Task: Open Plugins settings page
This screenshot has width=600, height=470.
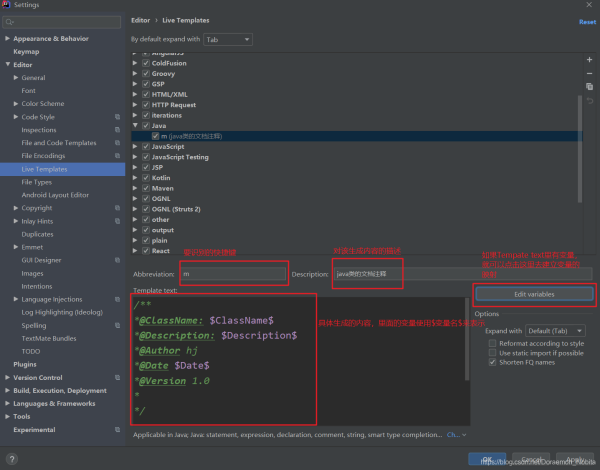Action: [x=25, y=364]
